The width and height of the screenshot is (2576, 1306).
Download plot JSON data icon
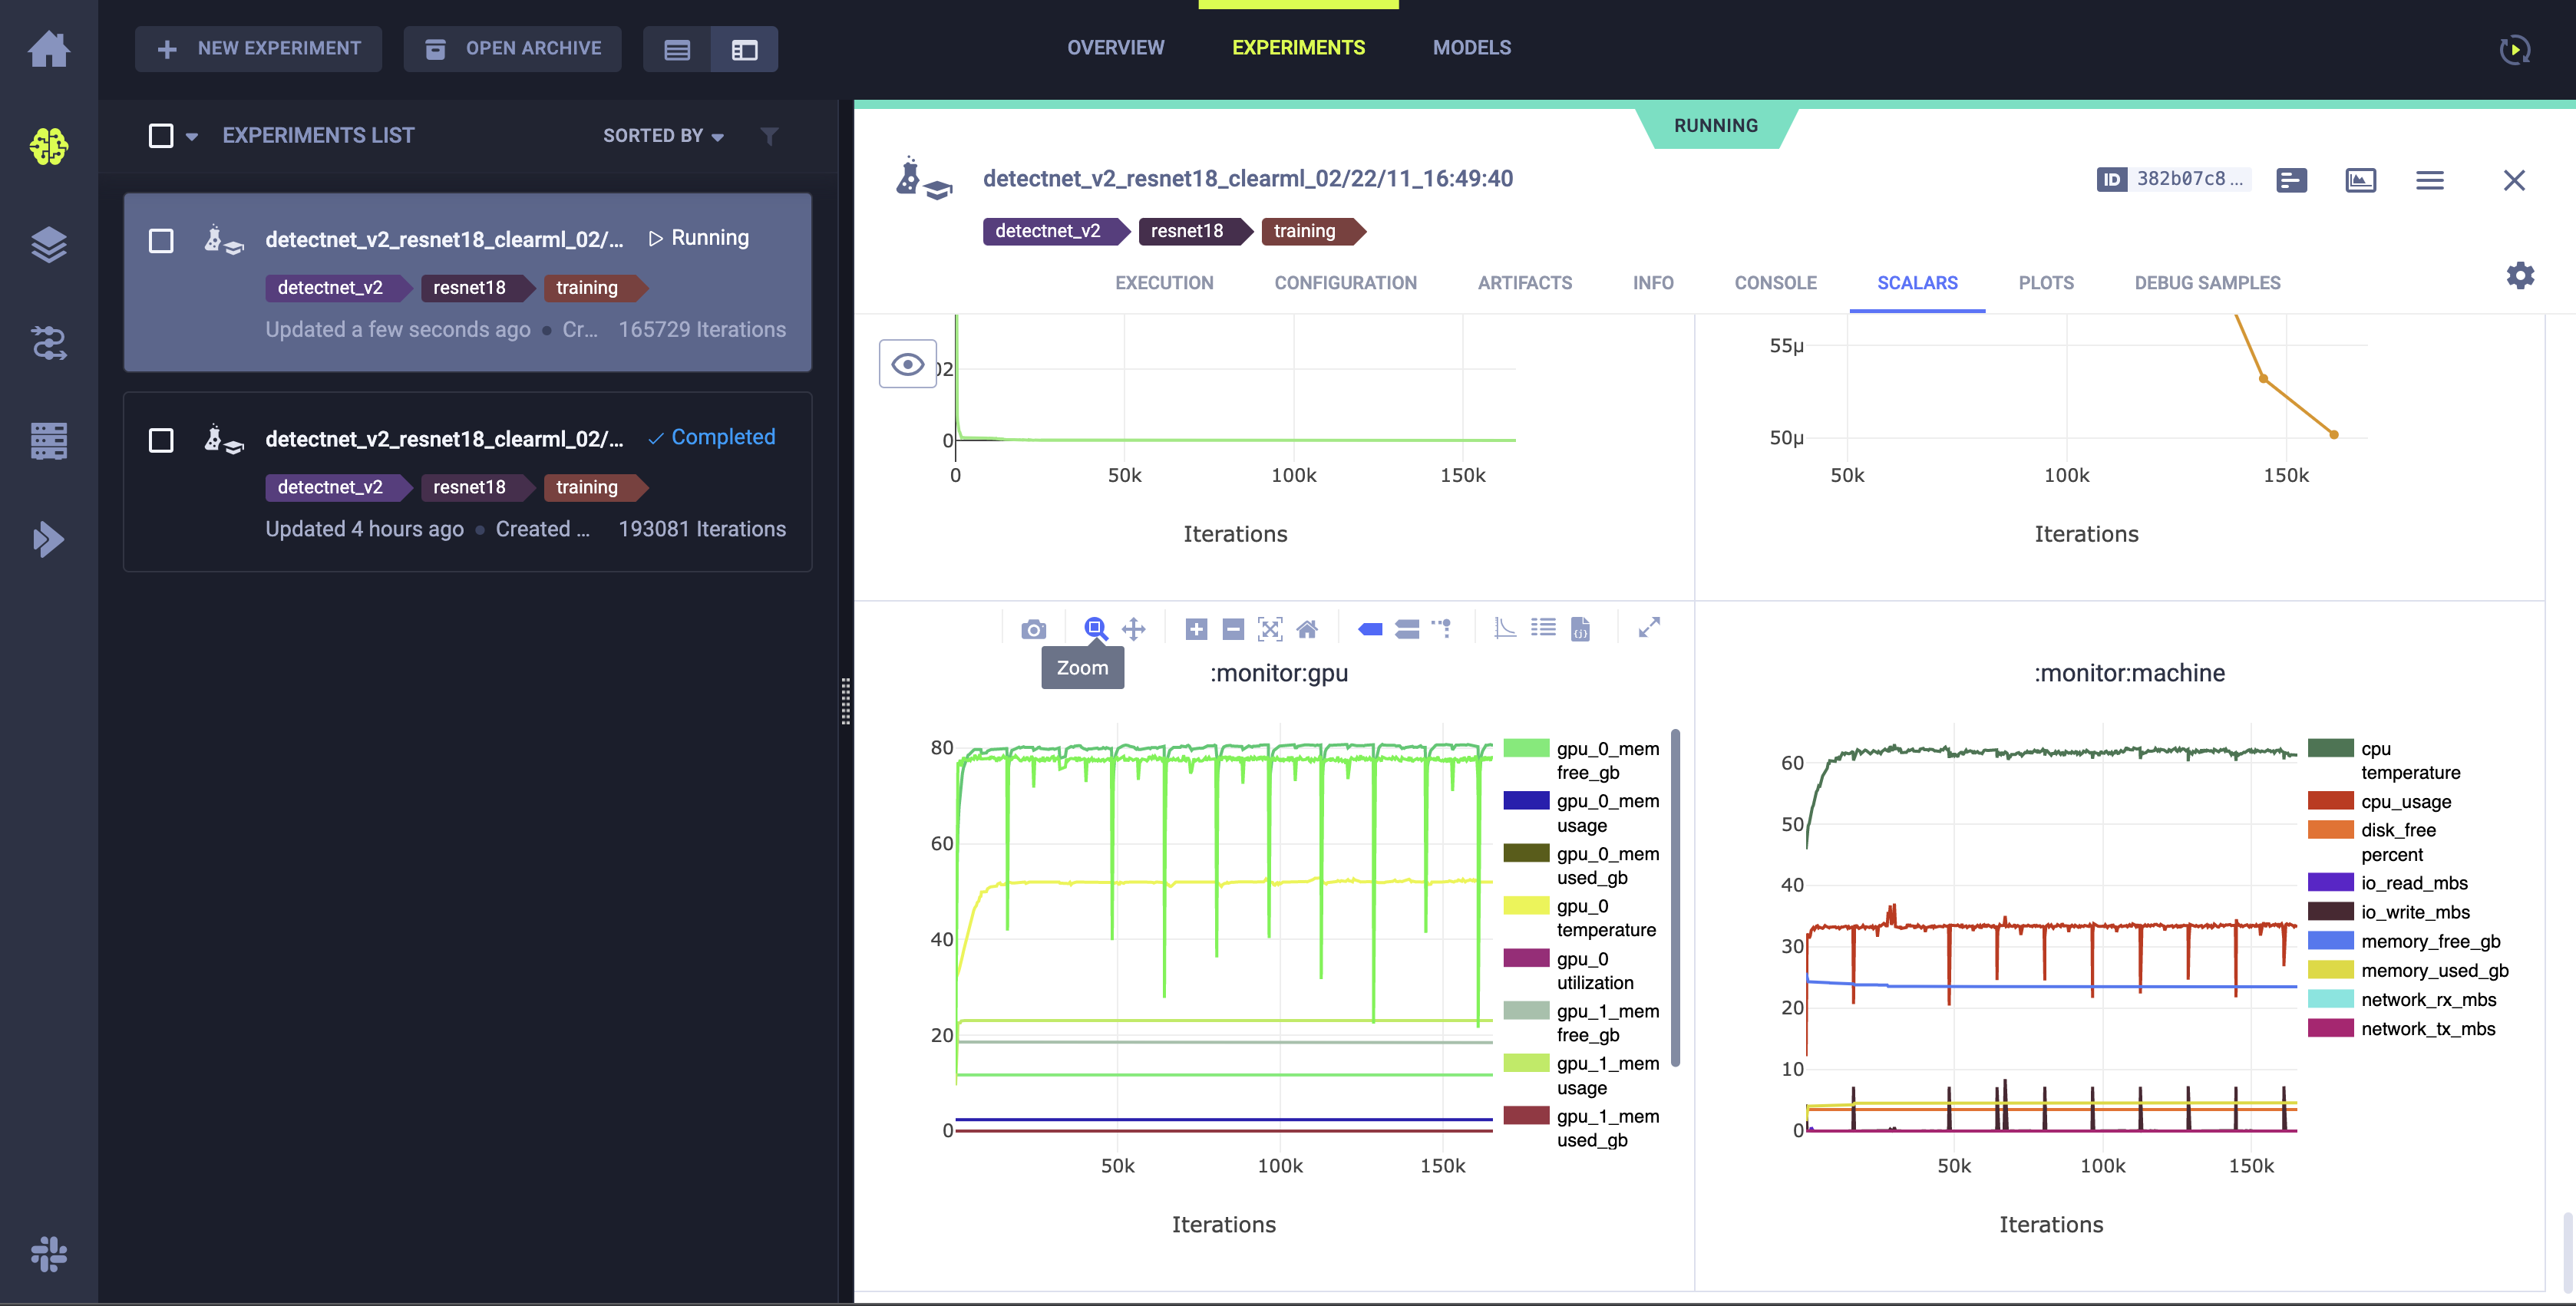click(x=1580, y=628)
